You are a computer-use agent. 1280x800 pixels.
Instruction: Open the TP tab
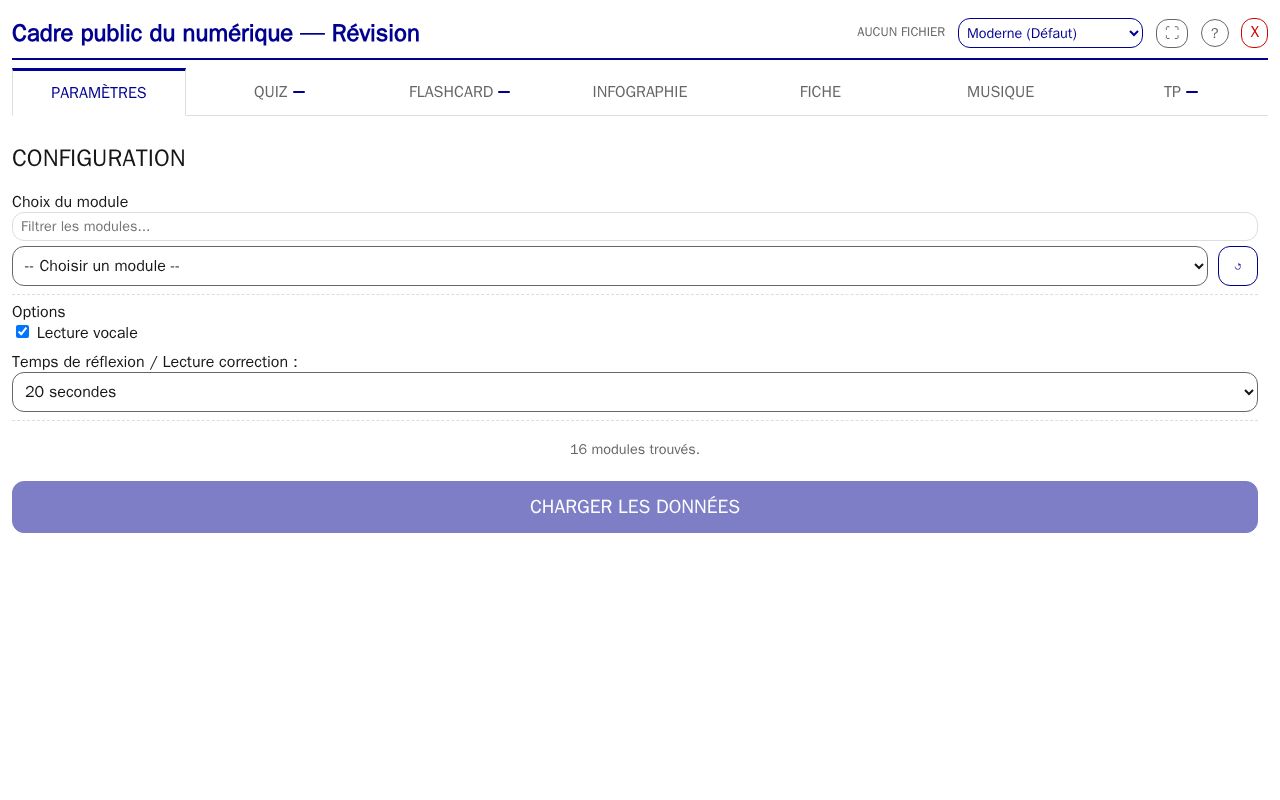tap(1180, 92)
